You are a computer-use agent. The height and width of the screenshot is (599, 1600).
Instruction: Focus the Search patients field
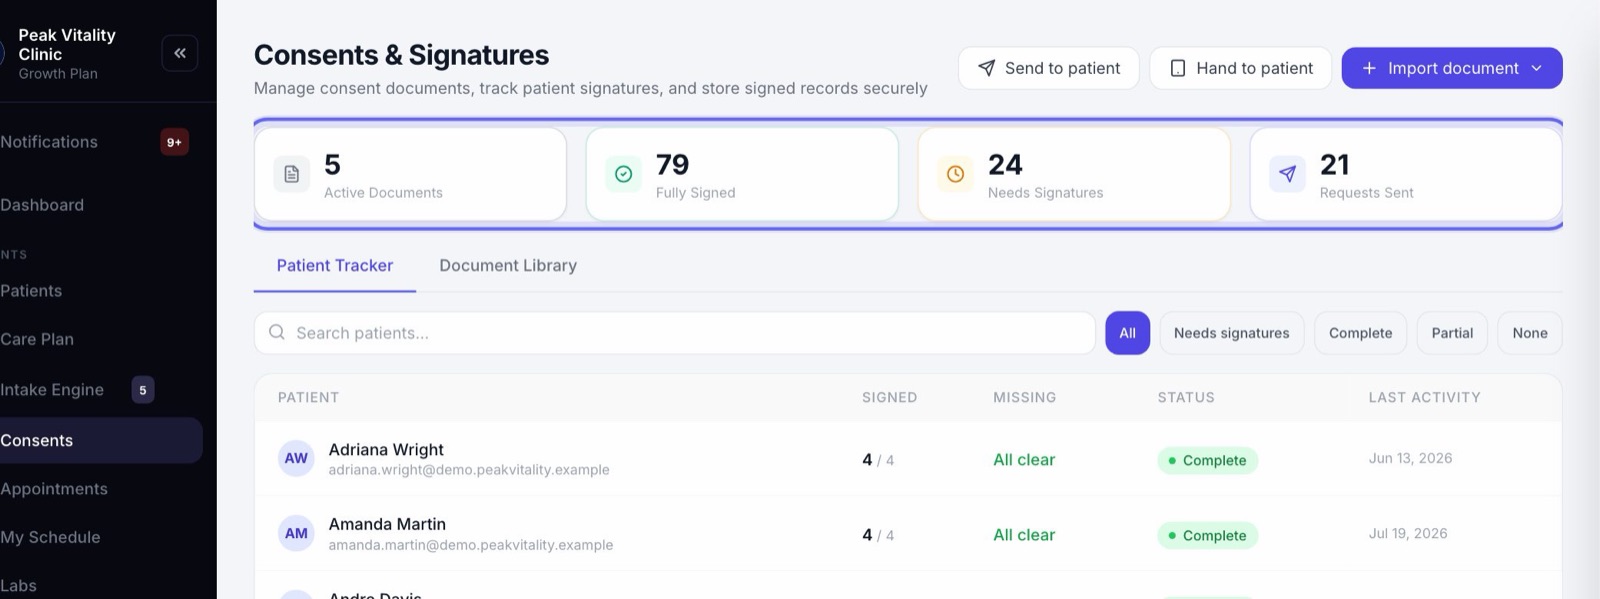[675, 333]
